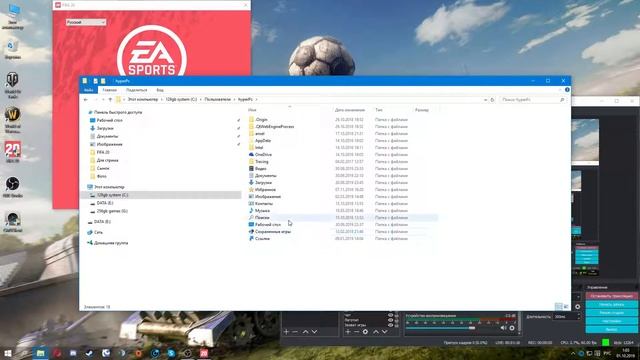The width and height of the screenshot is (640, 360).
Task: Select the Контакты folder icon
Action: [x=251, y=203]
